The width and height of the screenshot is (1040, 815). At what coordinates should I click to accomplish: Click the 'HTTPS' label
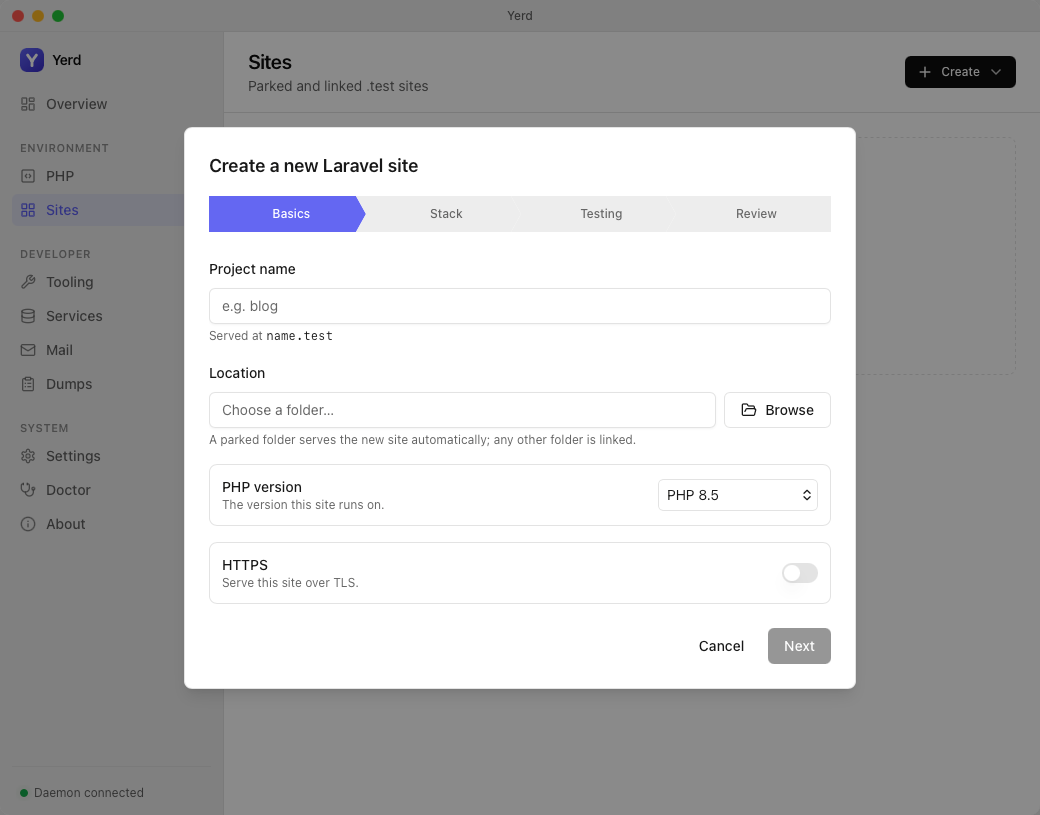(x=245, y=565)
